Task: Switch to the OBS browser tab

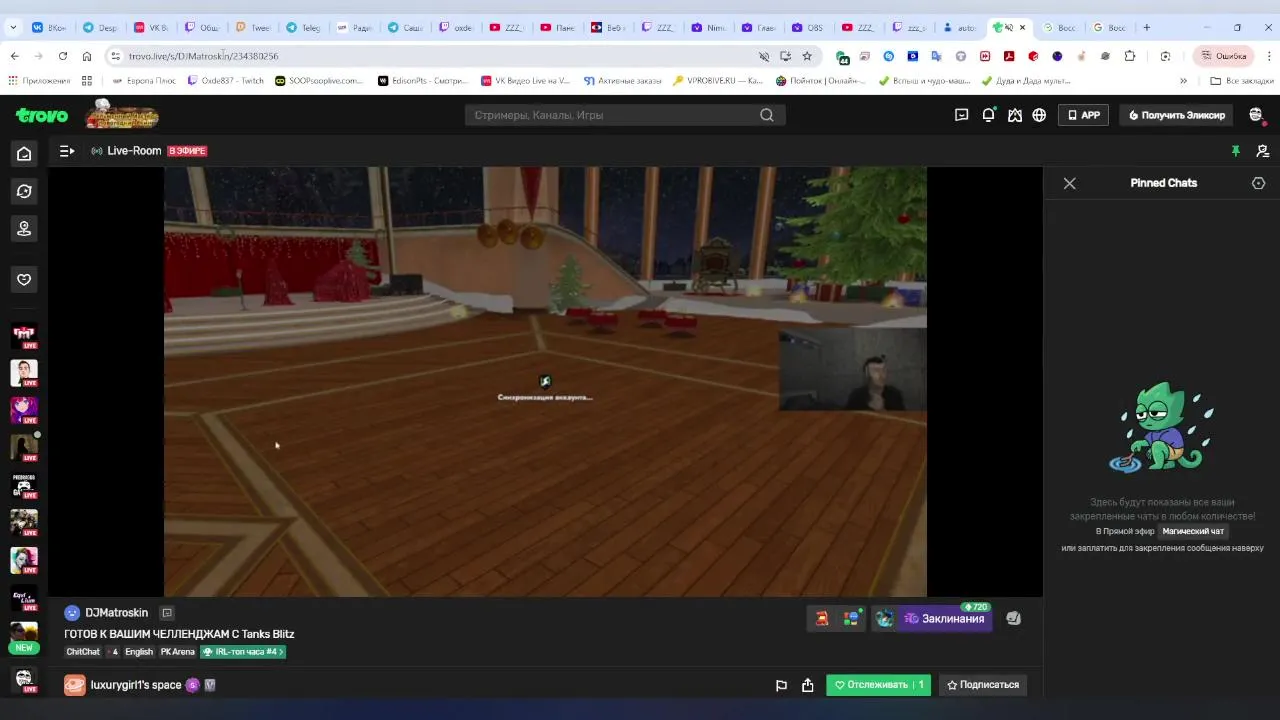Action: click(x=808, y=27)
